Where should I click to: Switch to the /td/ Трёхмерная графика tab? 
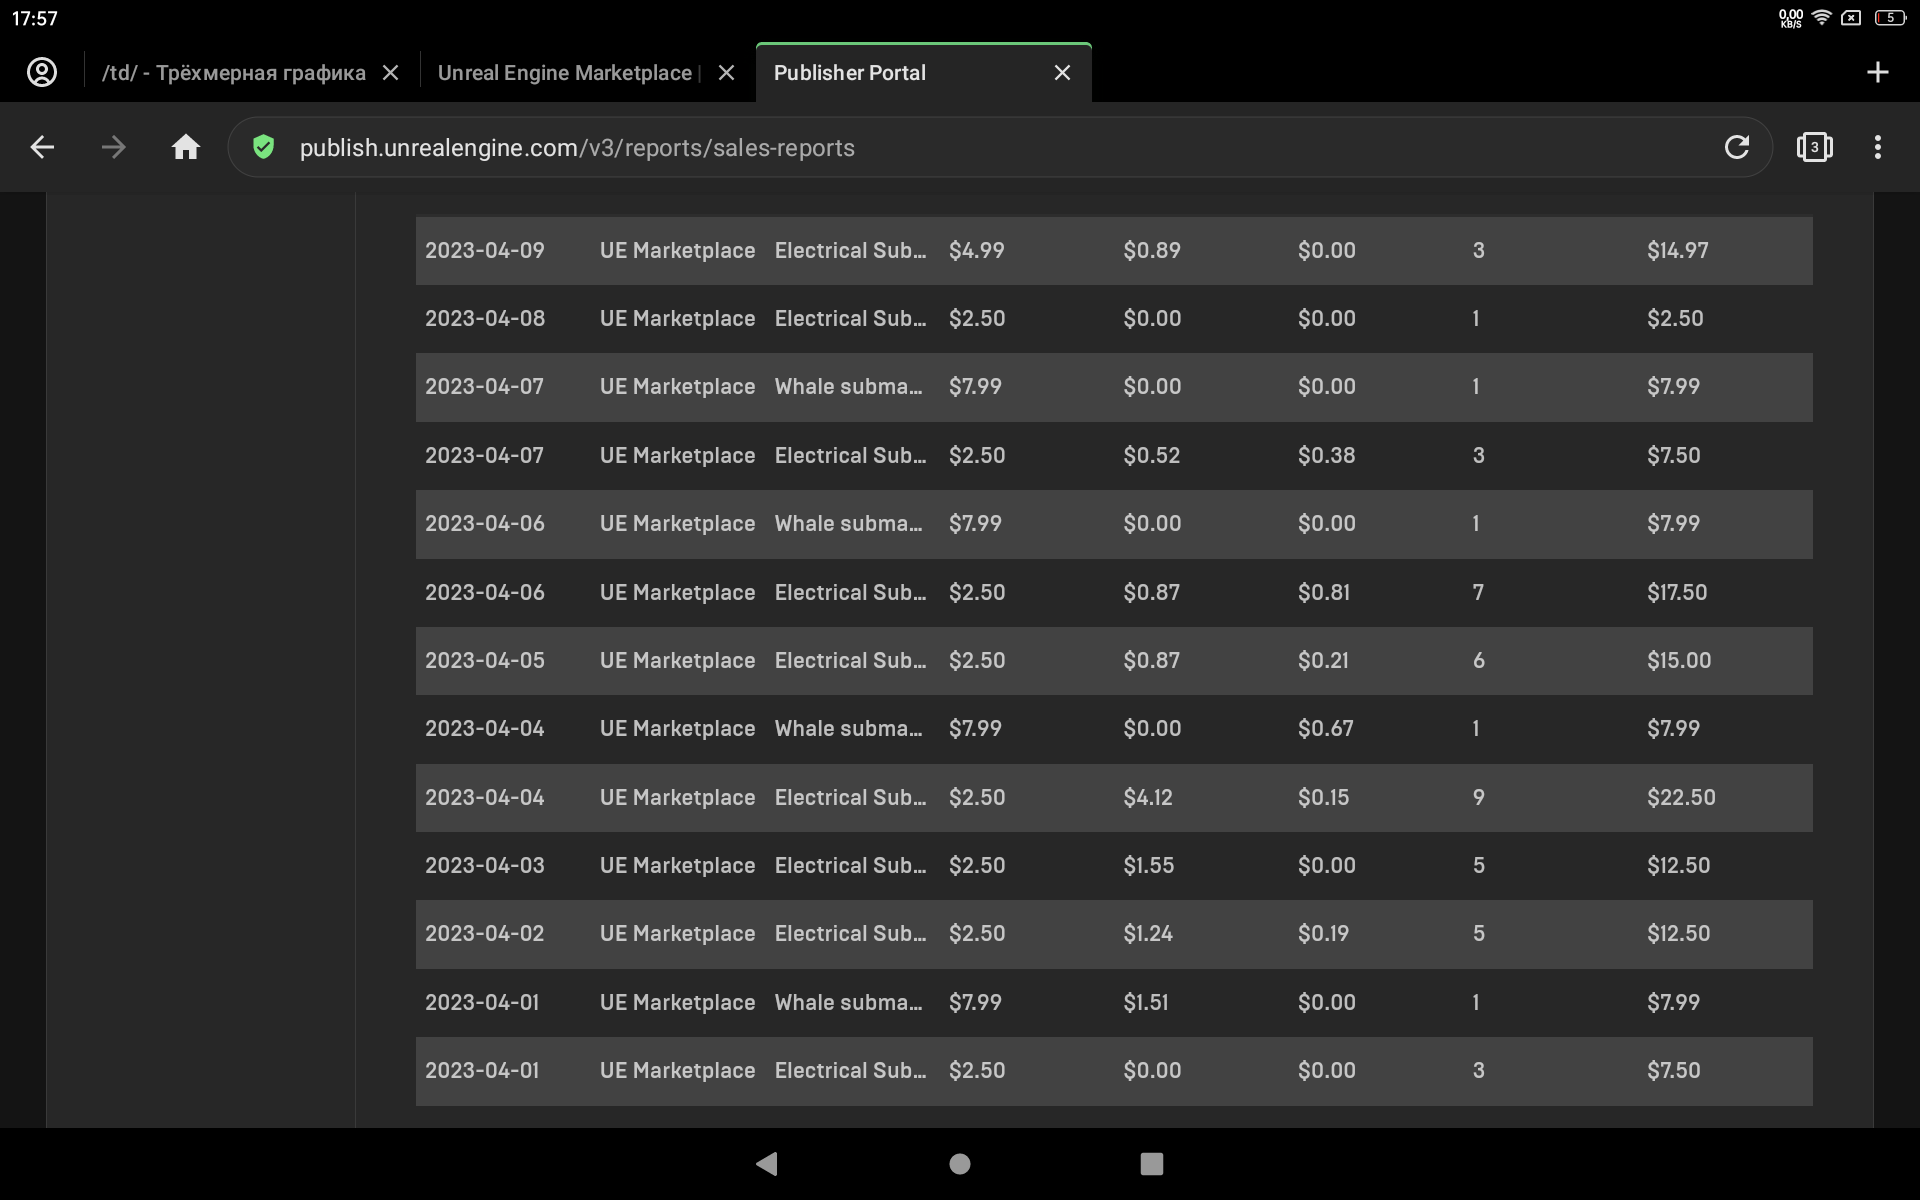click(234, 73)
